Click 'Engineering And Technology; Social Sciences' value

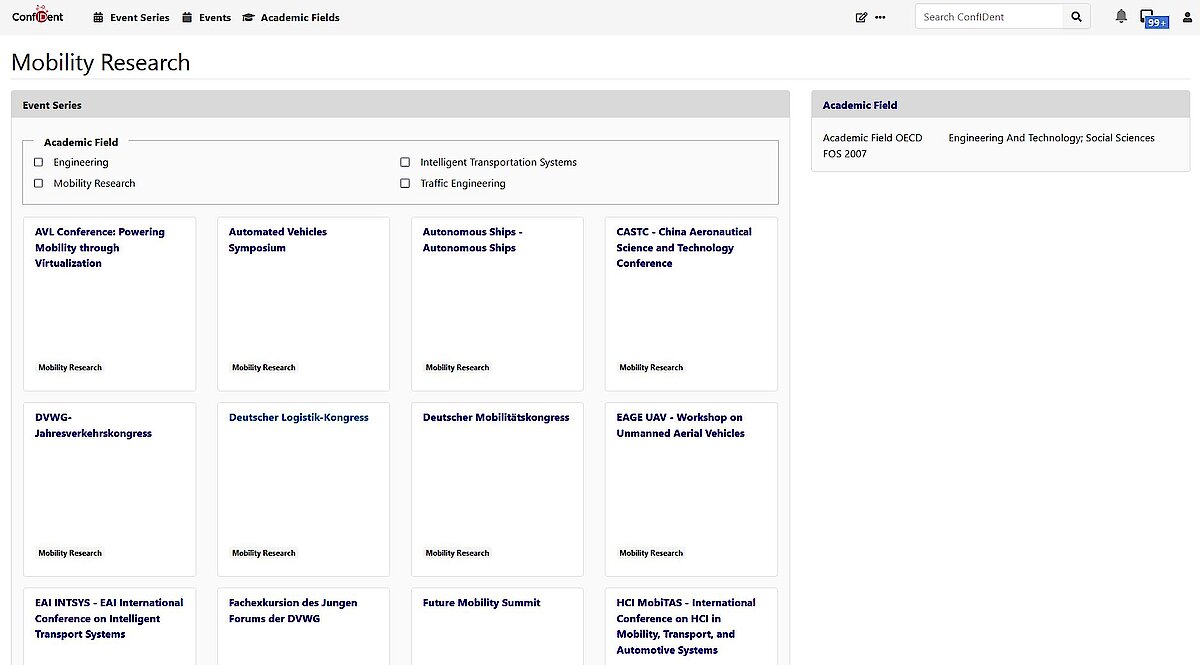(1052, 138)
